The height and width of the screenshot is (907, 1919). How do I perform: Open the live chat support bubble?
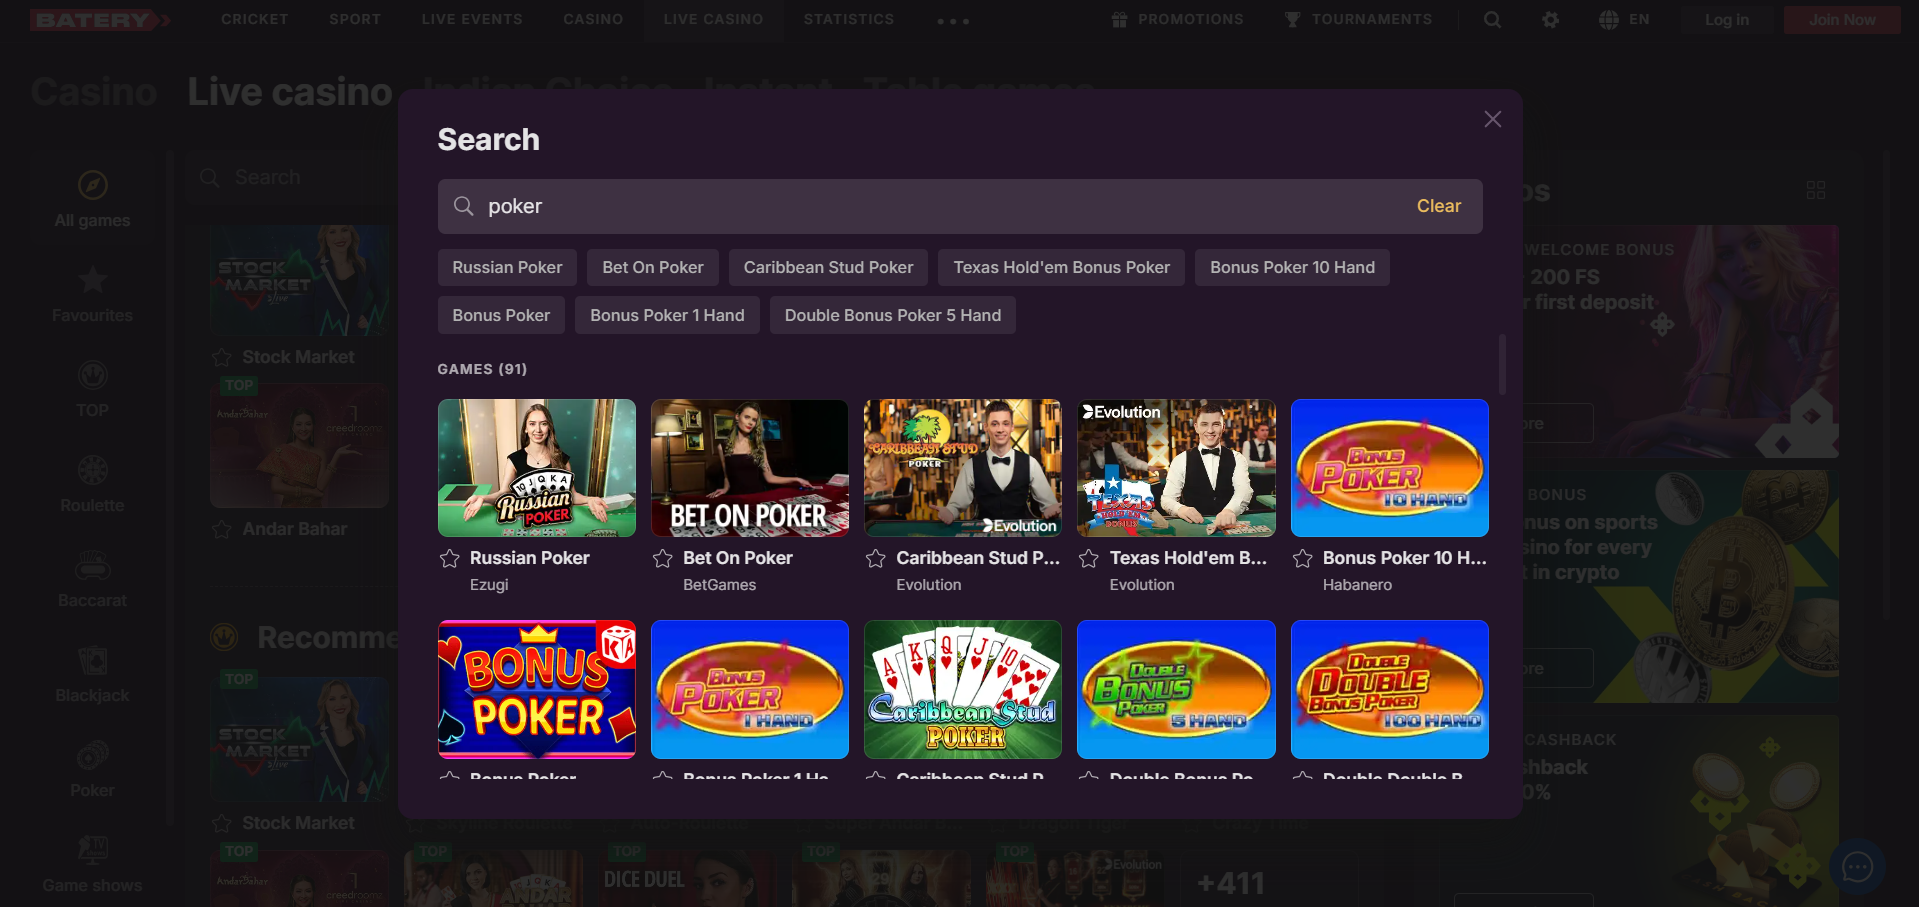[1857, 867]
